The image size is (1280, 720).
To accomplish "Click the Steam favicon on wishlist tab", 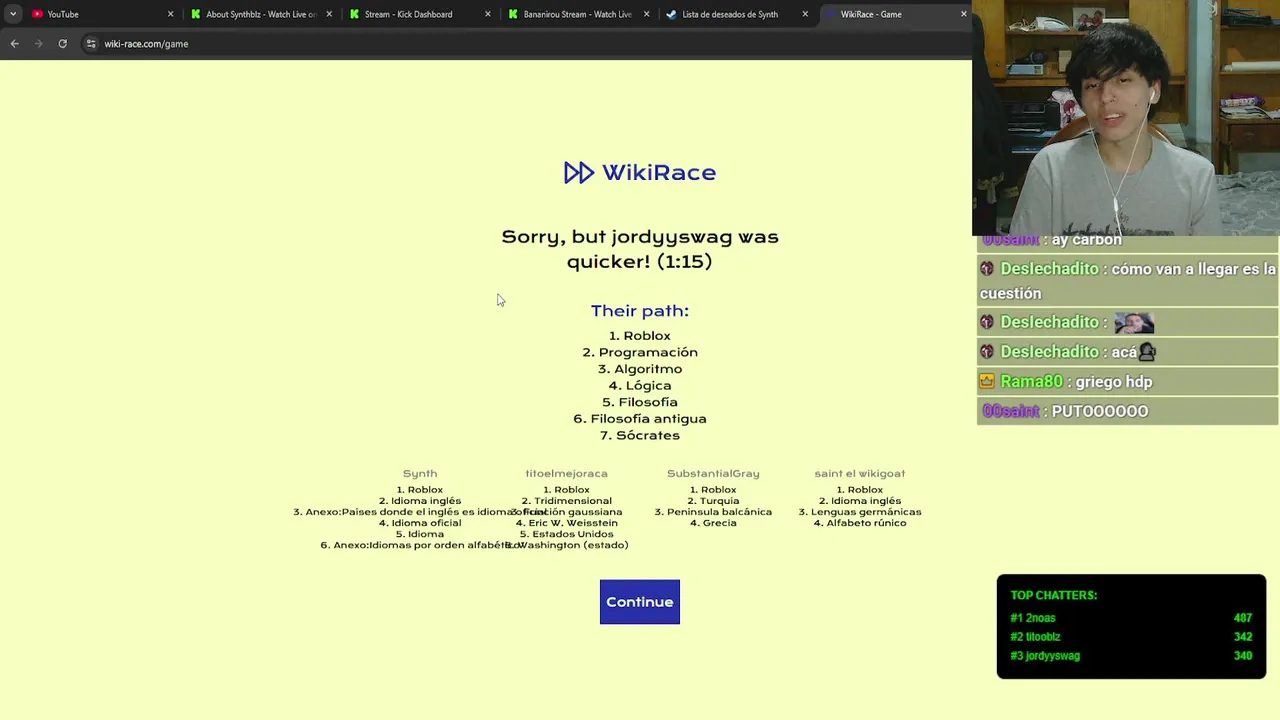I will pyautogui.click(x=671, y=14).
